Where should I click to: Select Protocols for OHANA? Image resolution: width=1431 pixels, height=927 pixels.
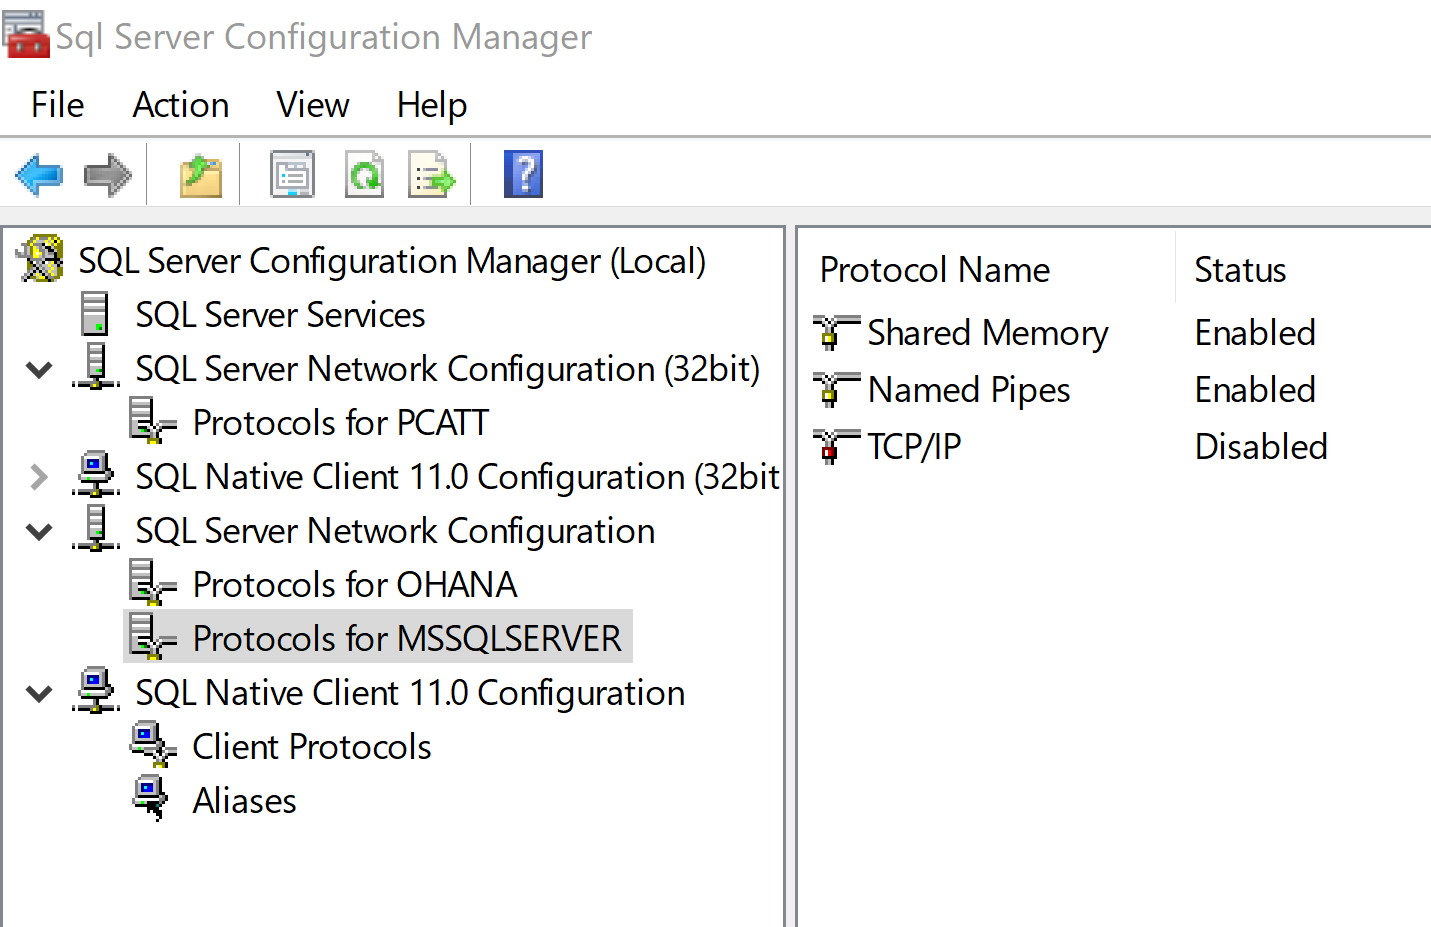pos(355,584)
